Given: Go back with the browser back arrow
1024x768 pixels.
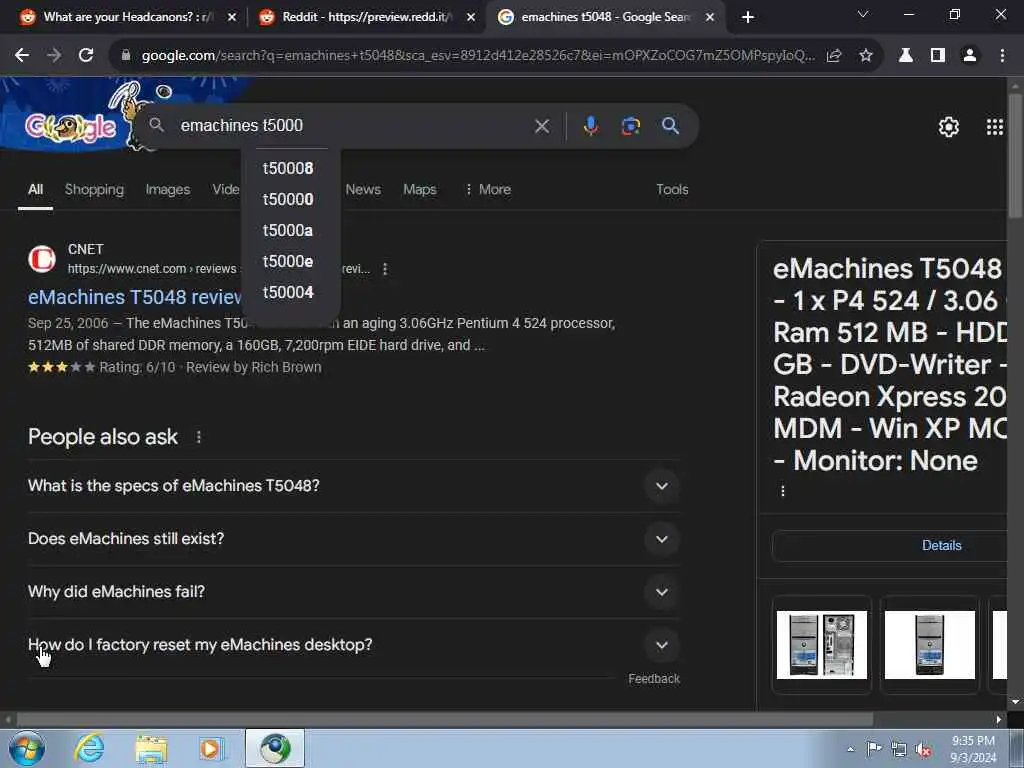Looking at the screenshot, I should click(x=22, y=56).
